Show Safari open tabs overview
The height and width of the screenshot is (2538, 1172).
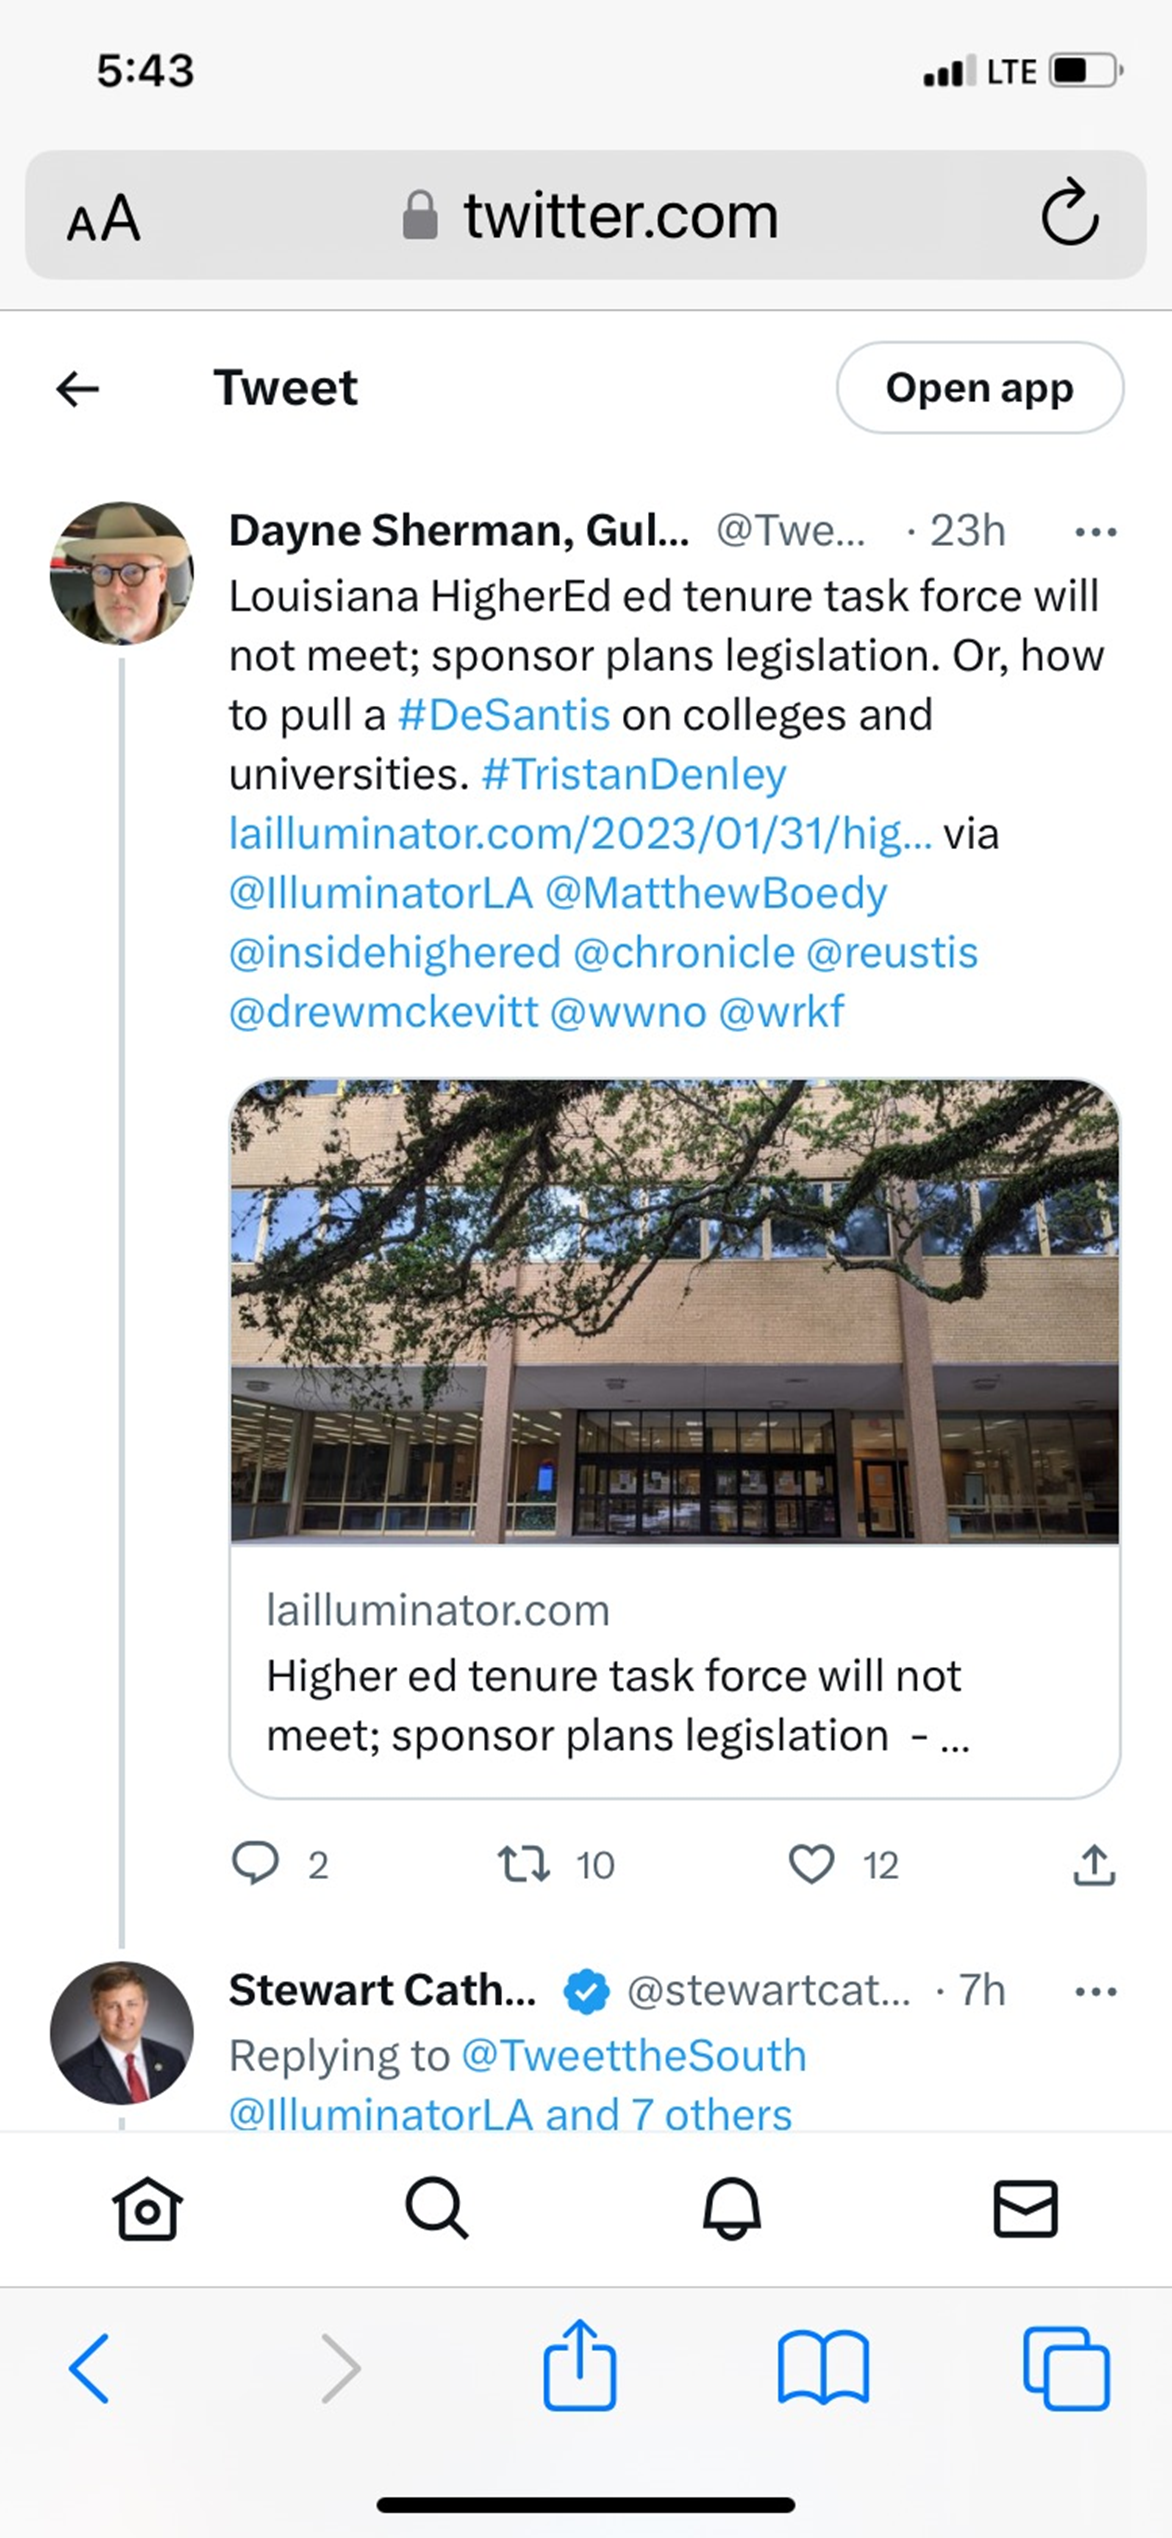pyautogui.click(x=1066, y=2368)
